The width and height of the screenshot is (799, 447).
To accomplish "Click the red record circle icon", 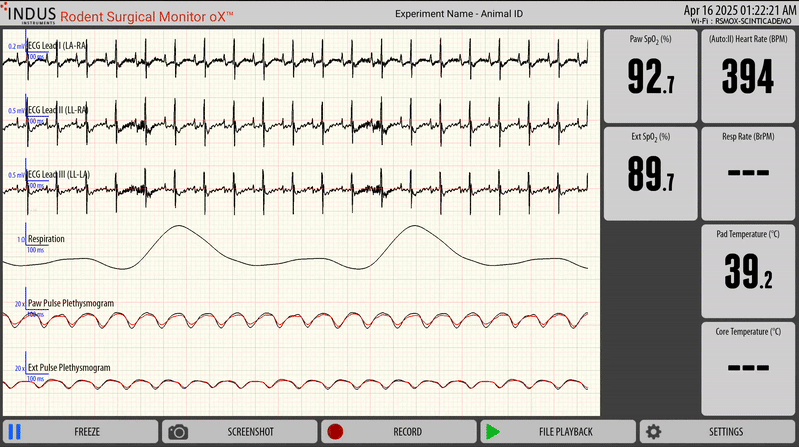I will [x=335, y=432].
